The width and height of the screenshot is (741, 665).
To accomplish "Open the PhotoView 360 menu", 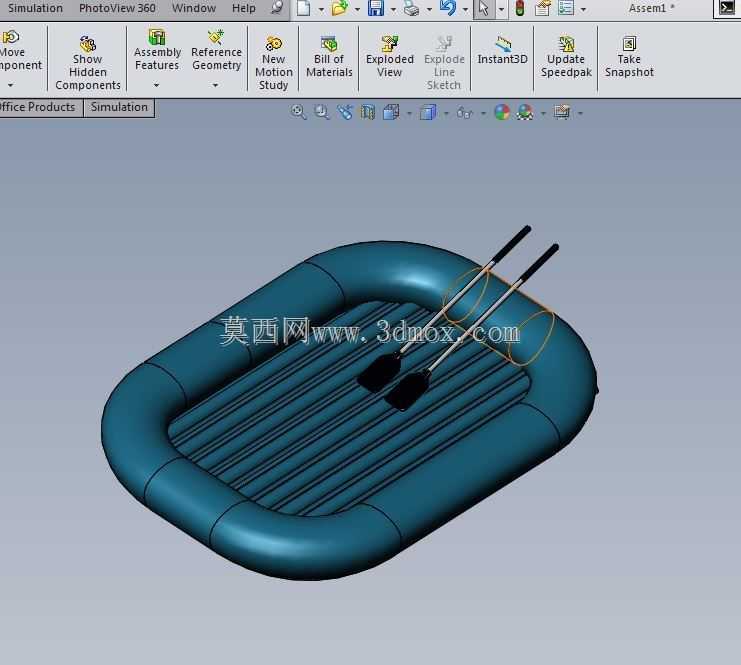I will click(117, 8).
